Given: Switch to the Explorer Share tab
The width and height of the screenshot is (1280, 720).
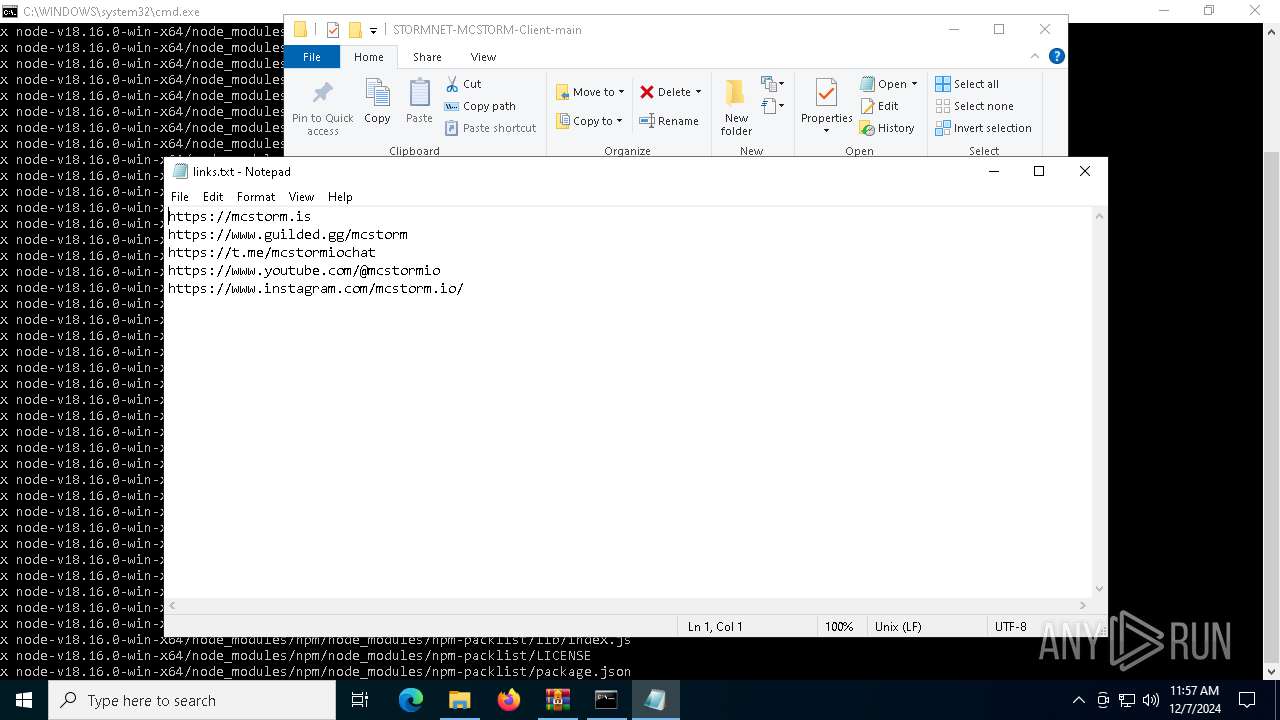Looking at the screenshot, I should pyautogui.click(x=427, y=57).
